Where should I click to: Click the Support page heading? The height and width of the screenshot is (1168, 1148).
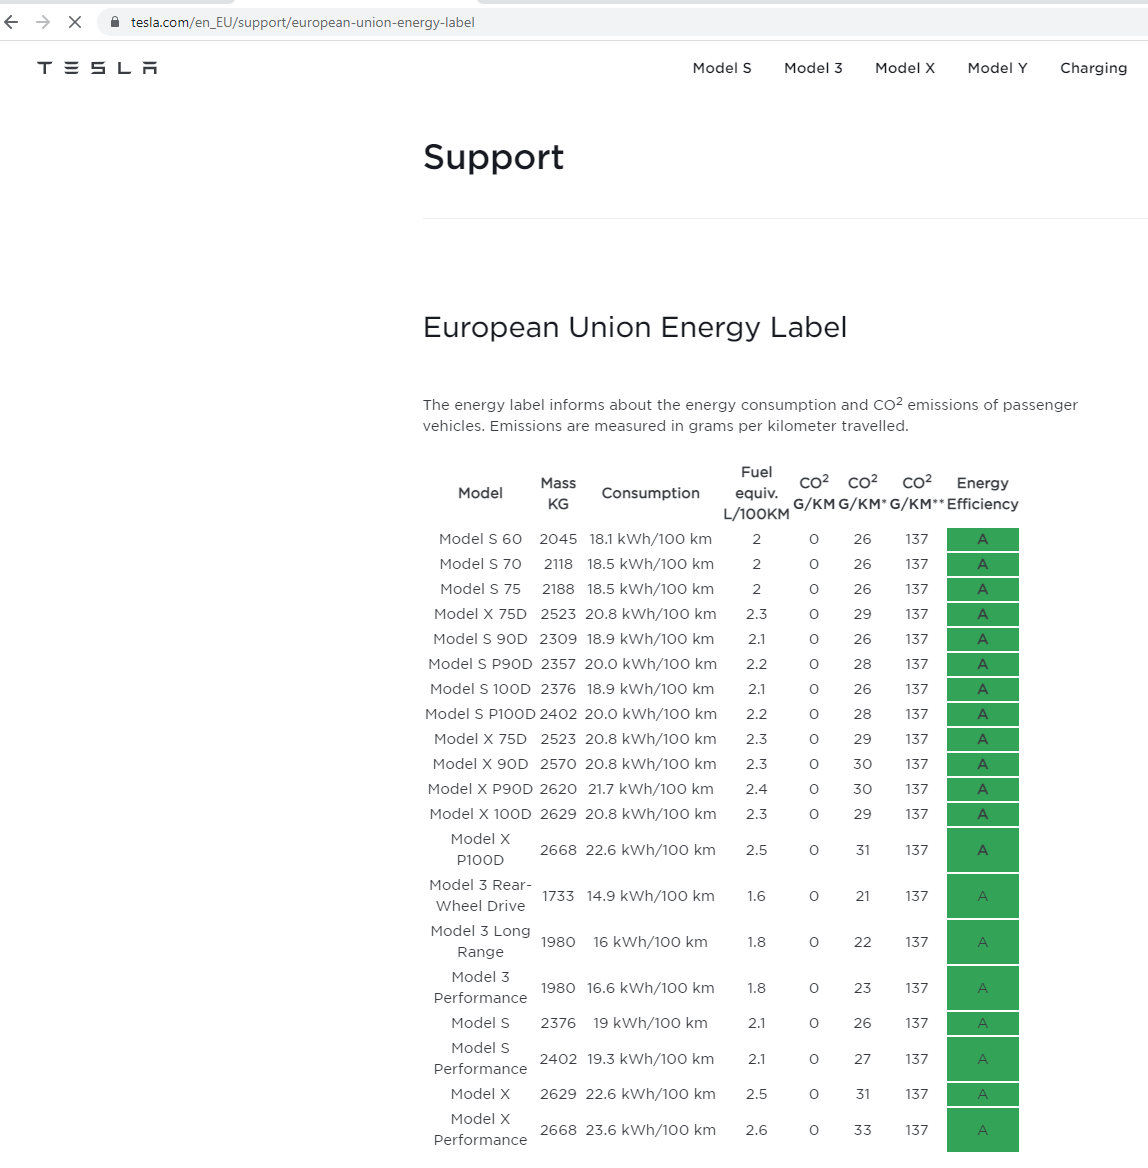[493, 157]
